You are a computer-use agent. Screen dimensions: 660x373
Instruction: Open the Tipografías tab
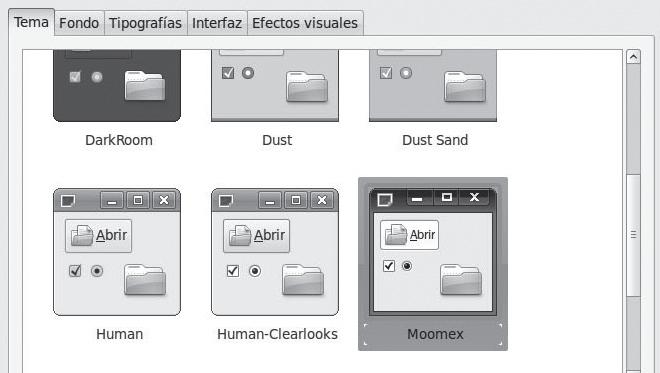(145, 23)
